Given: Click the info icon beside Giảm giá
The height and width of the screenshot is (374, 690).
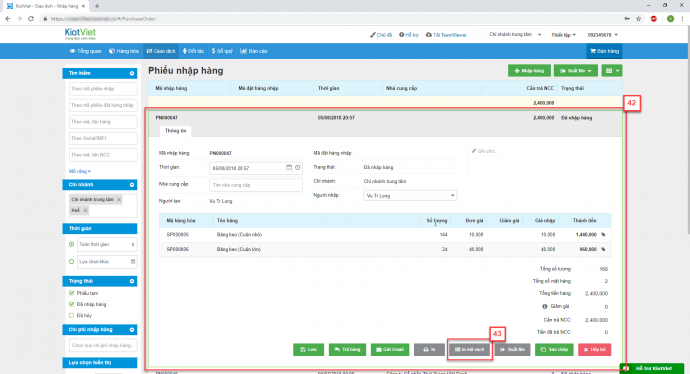Looking at the screenshot, I should (x=545, y=306).
